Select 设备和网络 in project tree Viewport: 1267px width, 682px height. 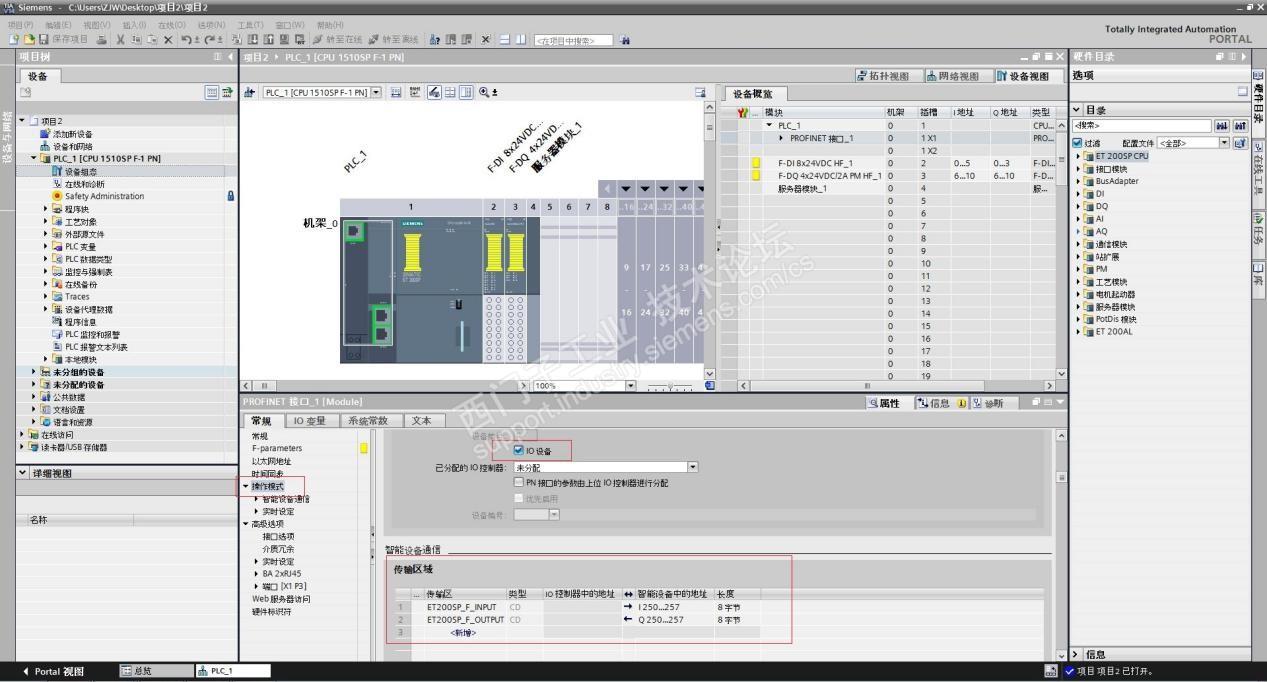73,146
